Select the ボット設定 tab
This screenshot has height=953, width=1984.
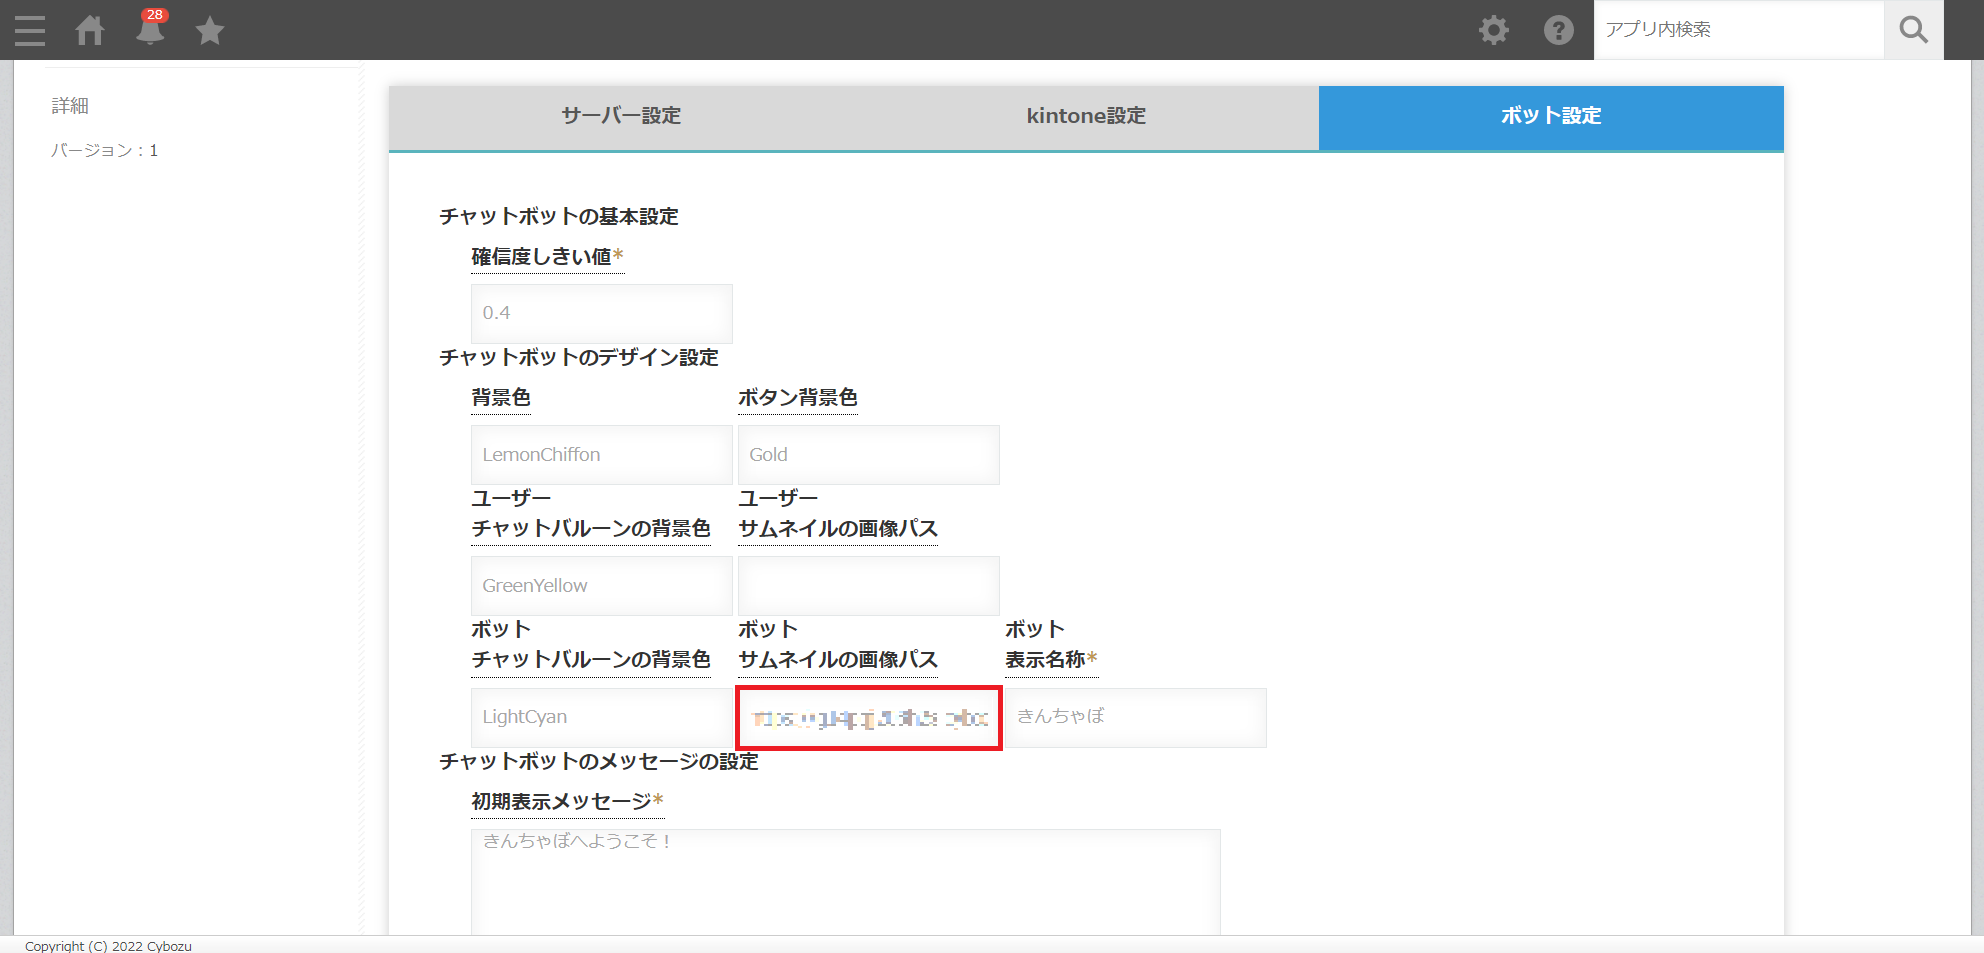(1550, 116)
